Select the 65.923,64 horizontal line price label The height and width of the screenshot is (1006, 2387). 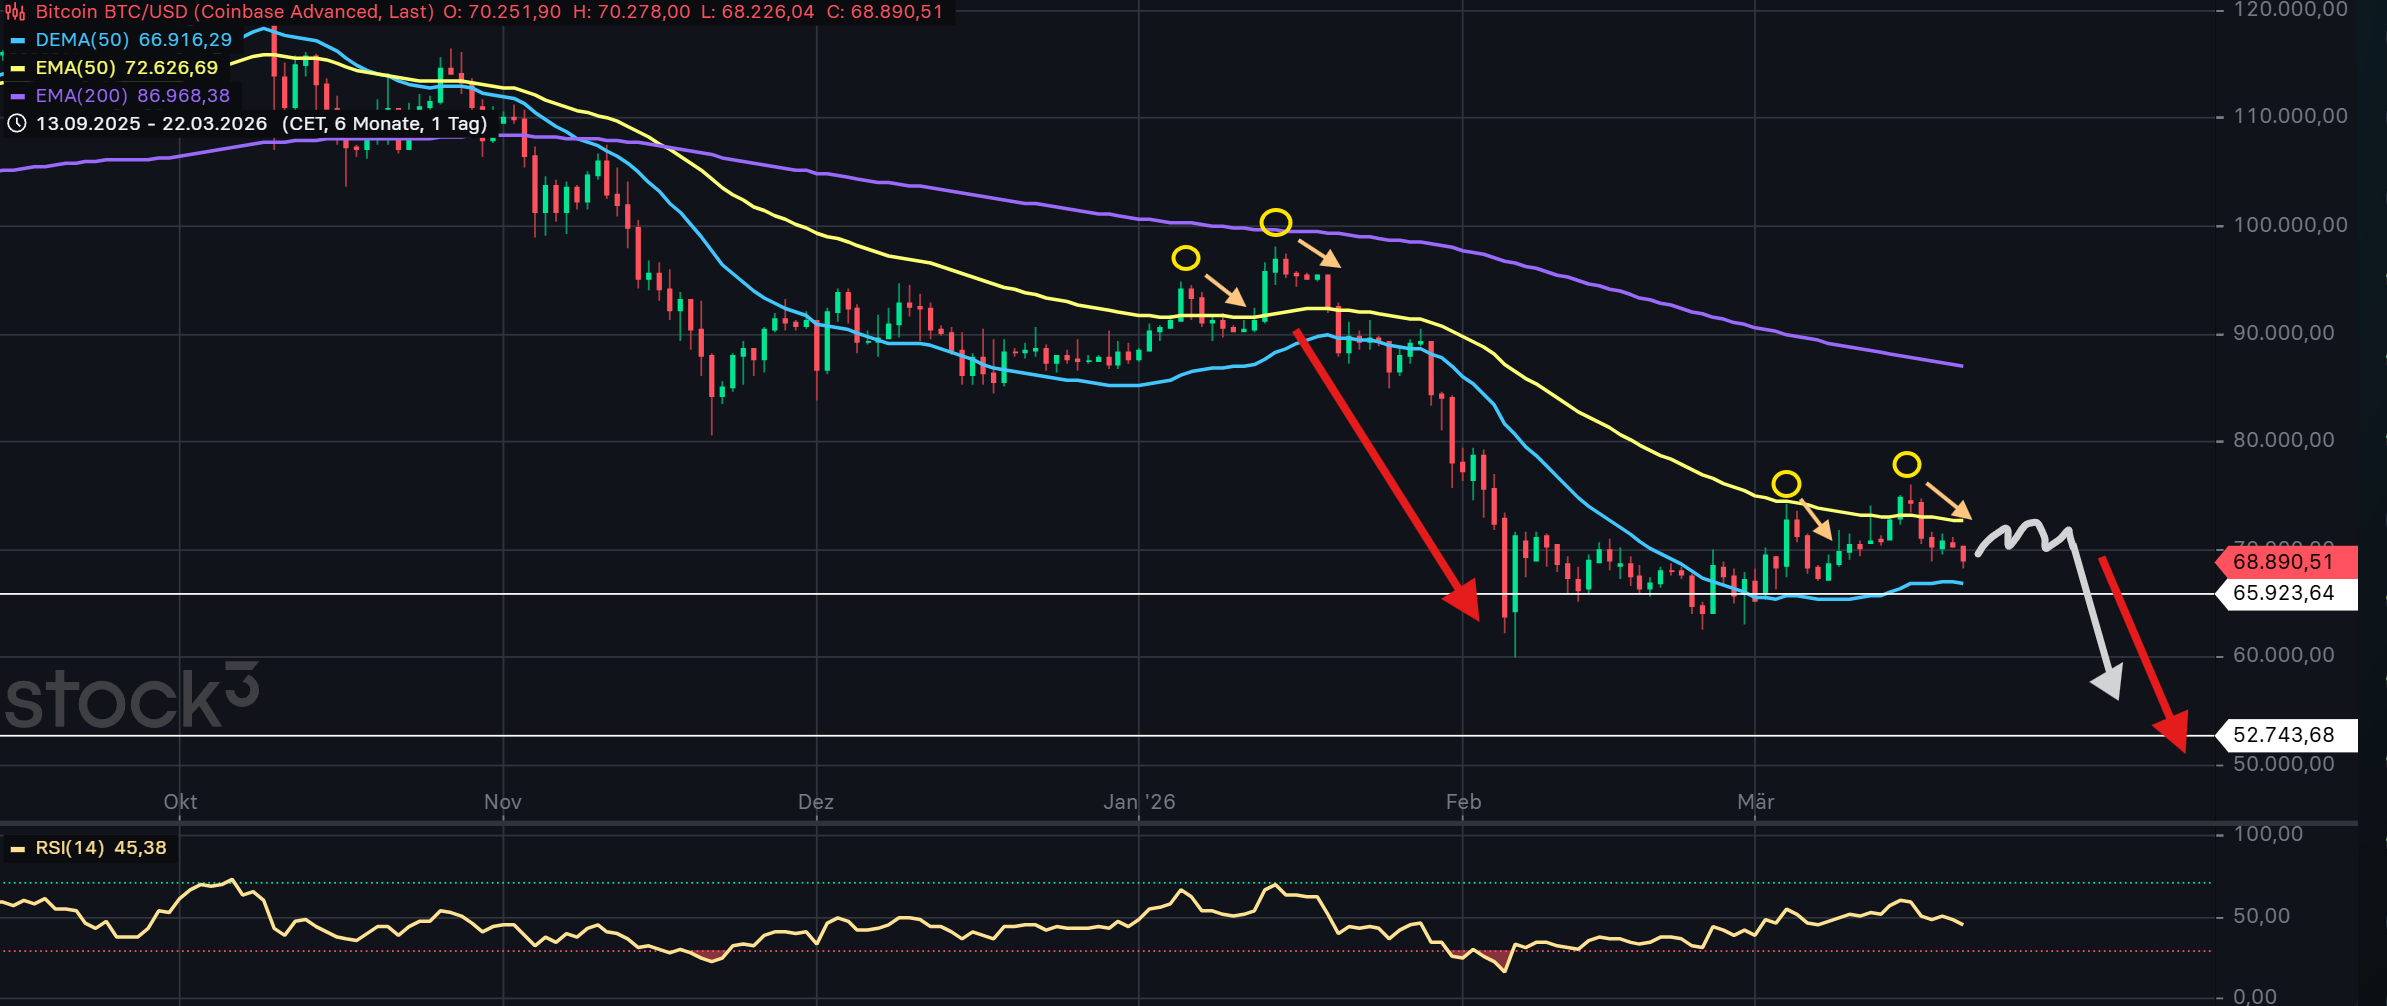coord(2285,593)
